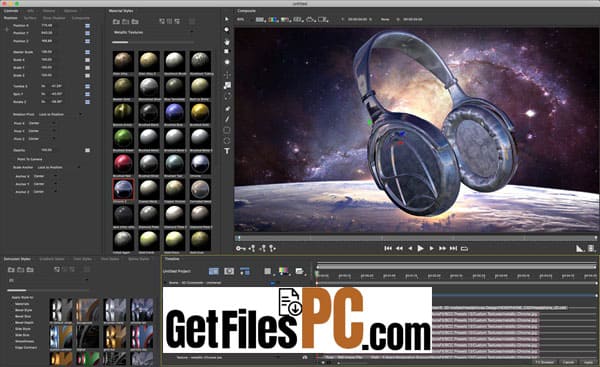Image resolution: width=600 pixels, height=367 pixels.
Task: Open the FX Browser button
Action: (545, 362)
